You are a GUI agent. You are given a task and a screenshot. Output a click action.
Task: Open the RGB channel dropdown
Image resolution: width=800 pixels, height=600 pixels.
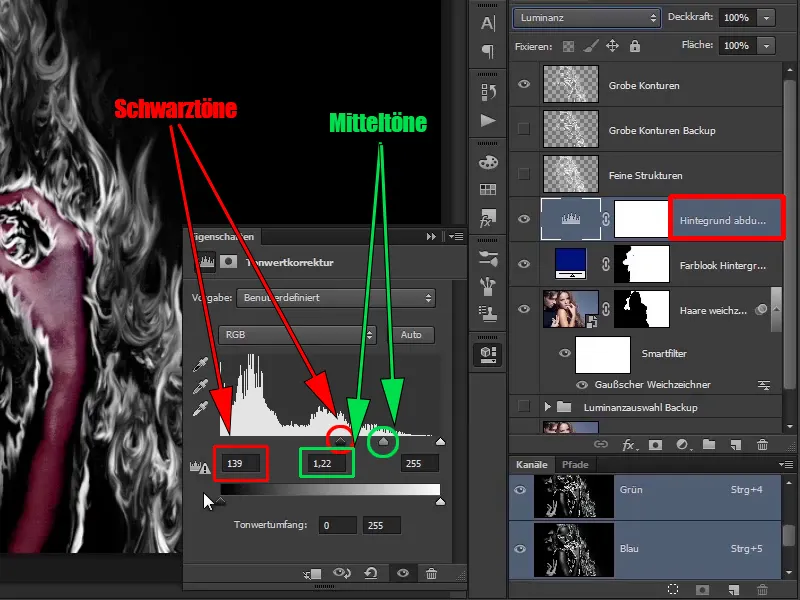(x=297, y=335)
